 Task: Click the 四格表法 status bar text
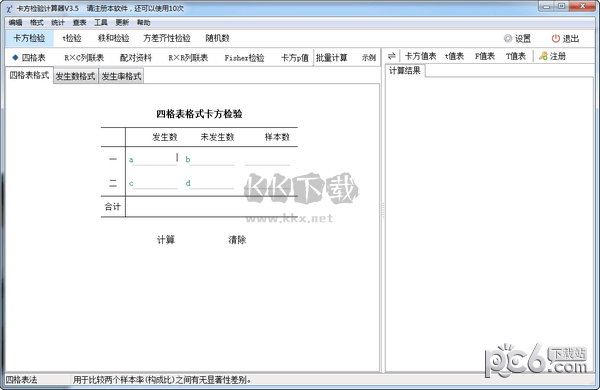(x=21, y=380)
